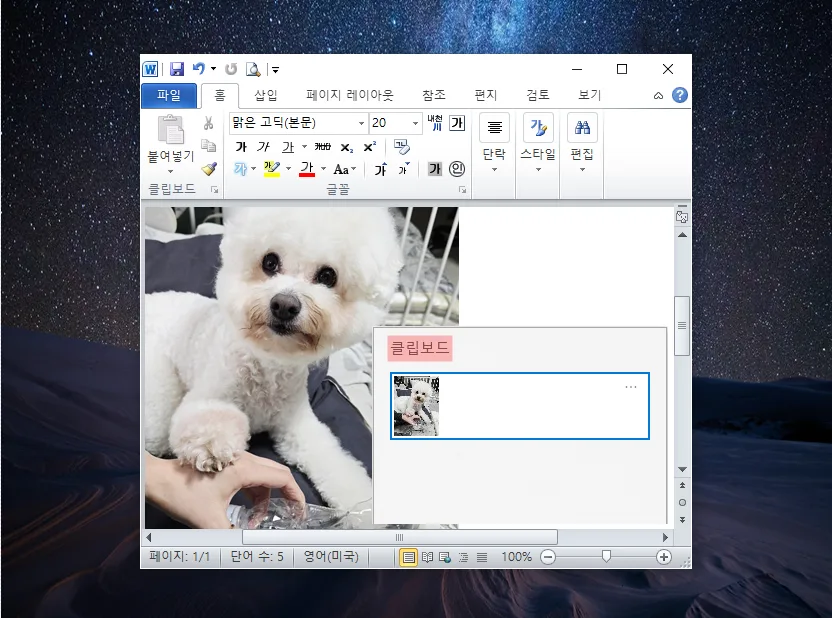Toggle bold formatting
Screen dimensions: 832x618
(241, 147)
